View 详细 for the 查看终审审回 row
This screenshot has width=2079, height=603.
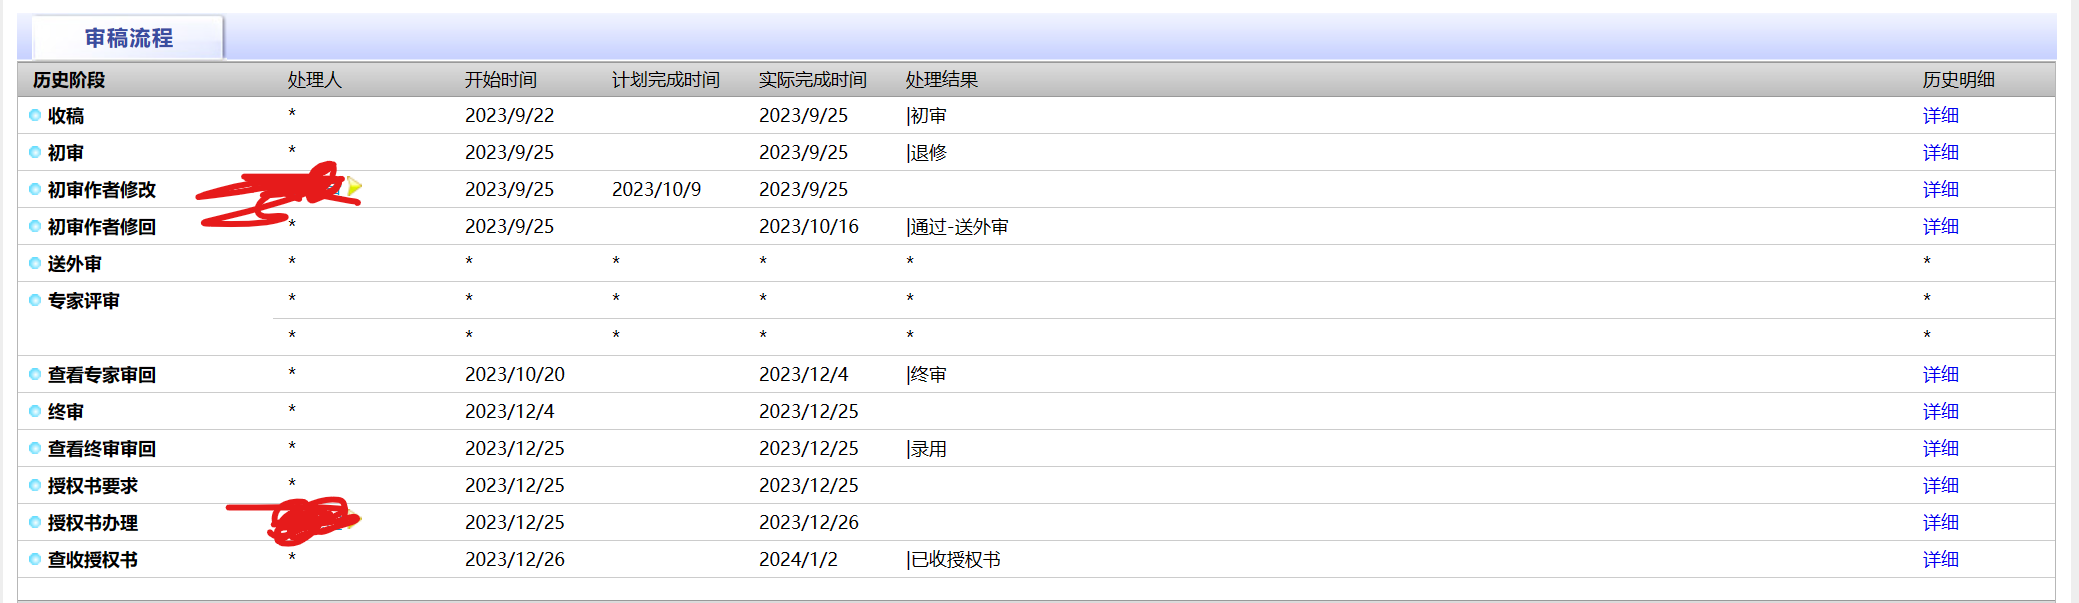pyautogui.click(x=1940, y=449)
